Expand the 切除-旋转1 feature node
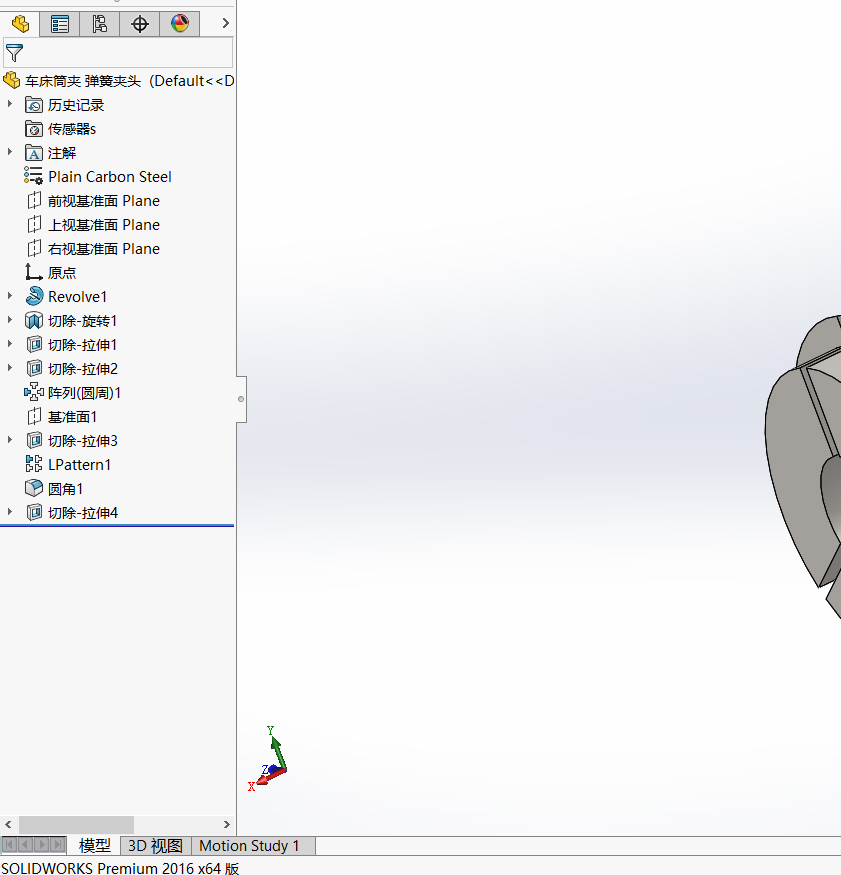This screenshot has height=875, width=841. tap(9, 320)
